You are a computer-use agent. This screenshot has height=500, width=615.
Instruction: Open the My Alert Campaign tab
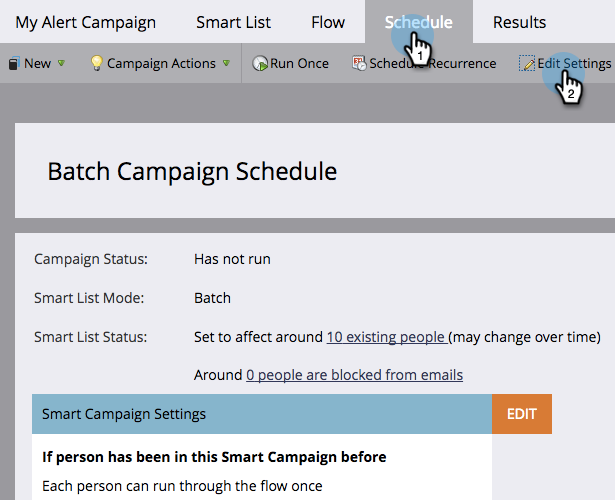pyautogui.click(x=85, y=22)
